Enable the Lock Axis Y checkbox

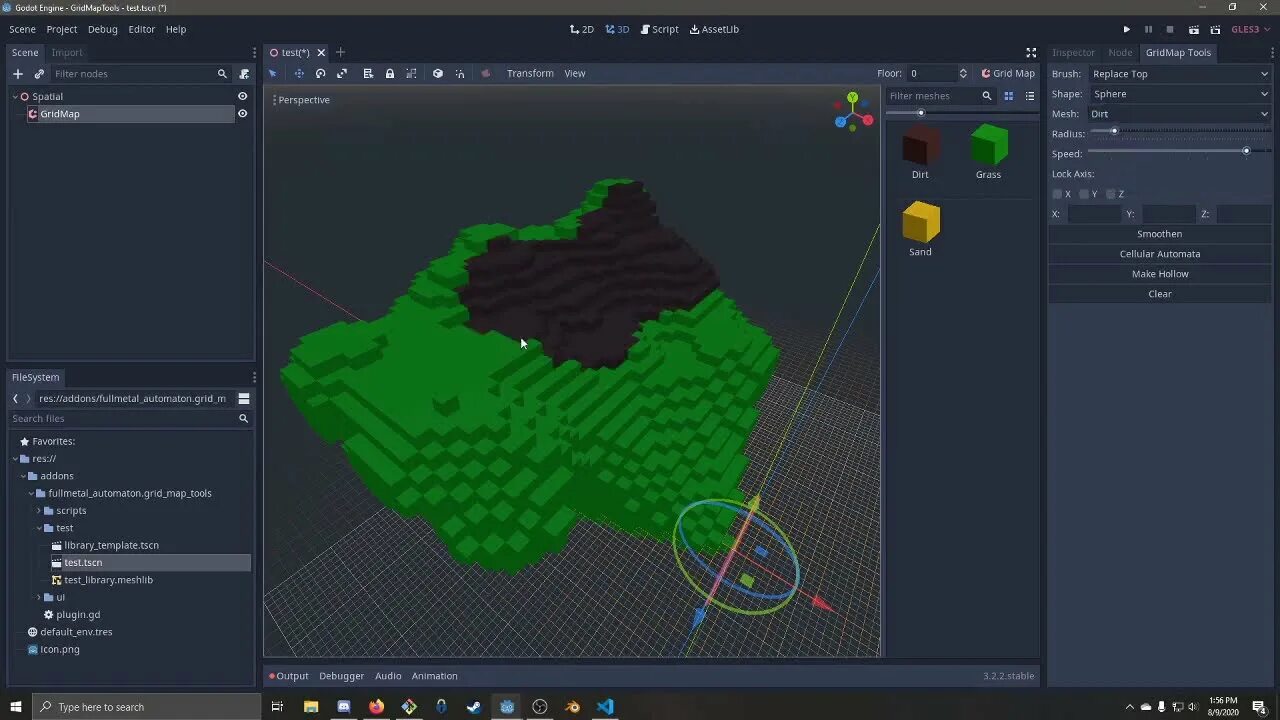[x=1084, y=194]
